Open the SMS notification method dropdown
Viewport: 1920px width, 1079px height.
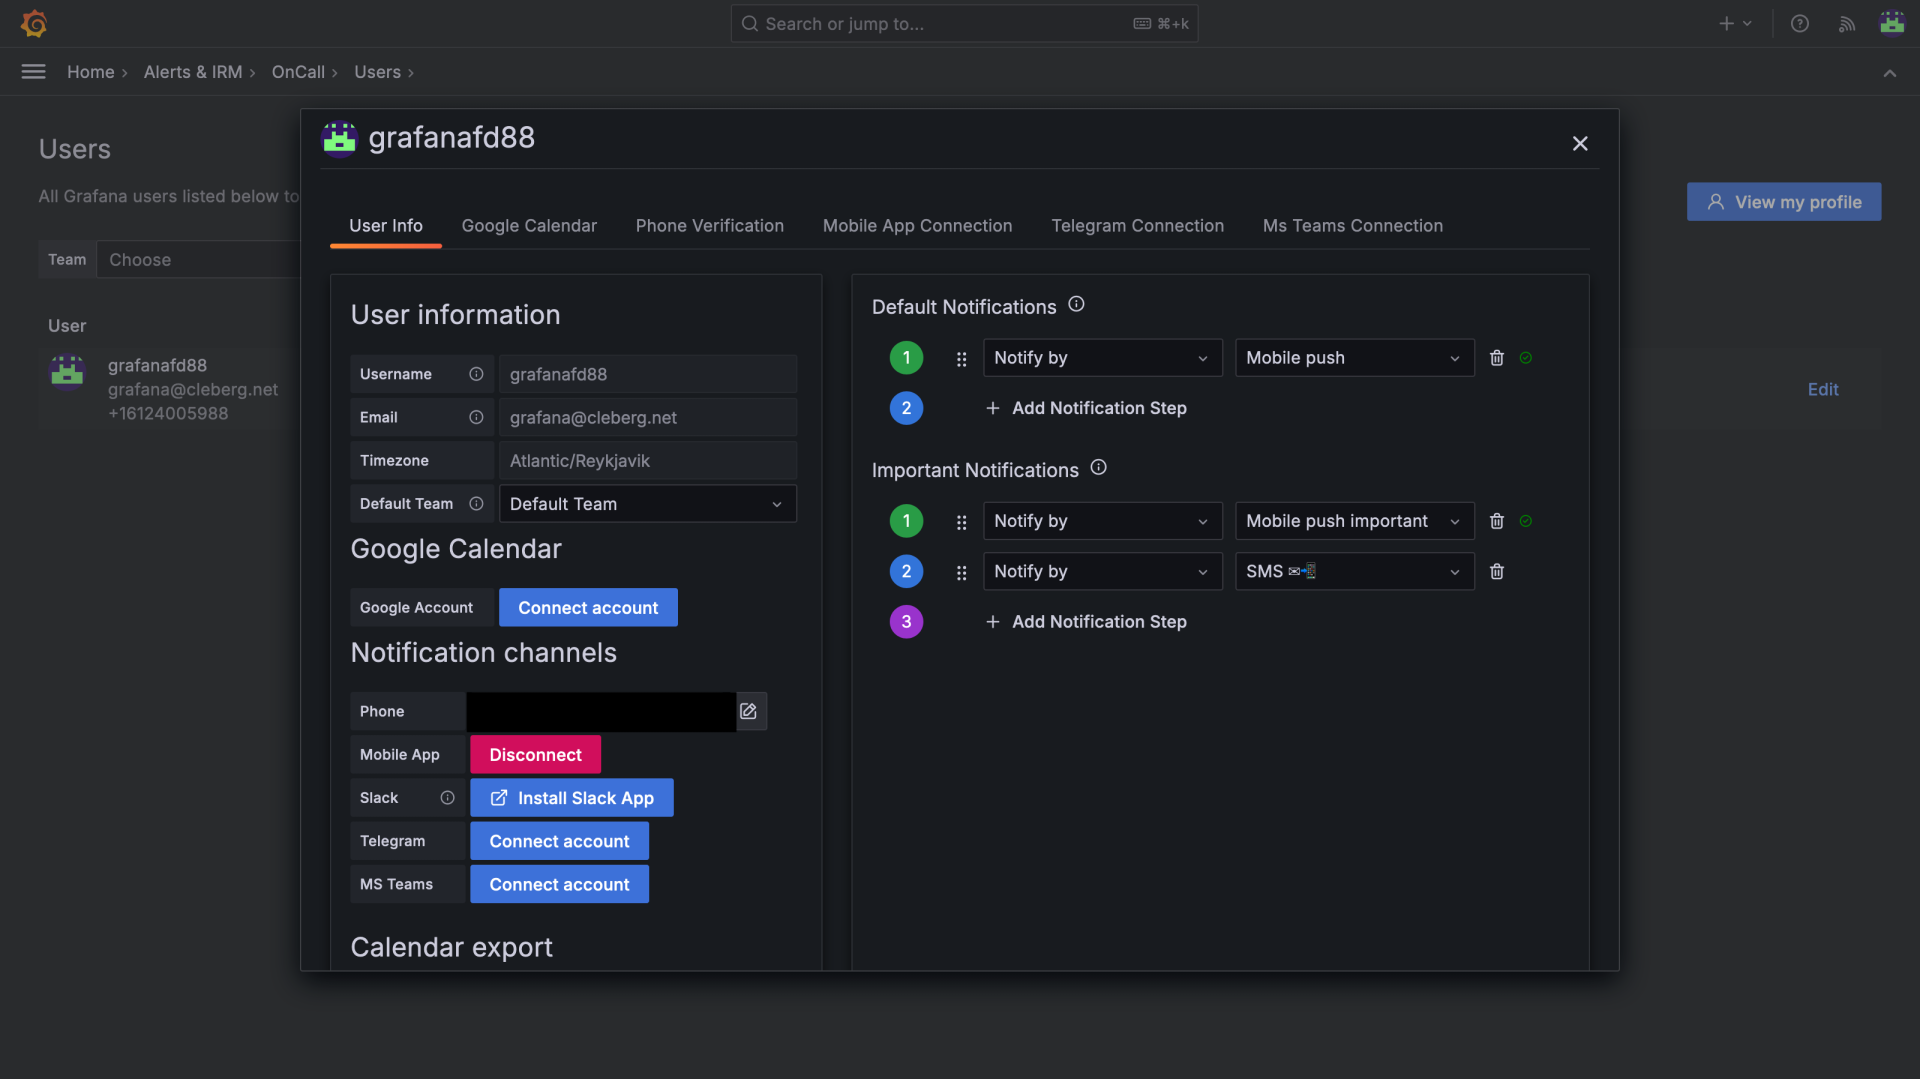1353,572
